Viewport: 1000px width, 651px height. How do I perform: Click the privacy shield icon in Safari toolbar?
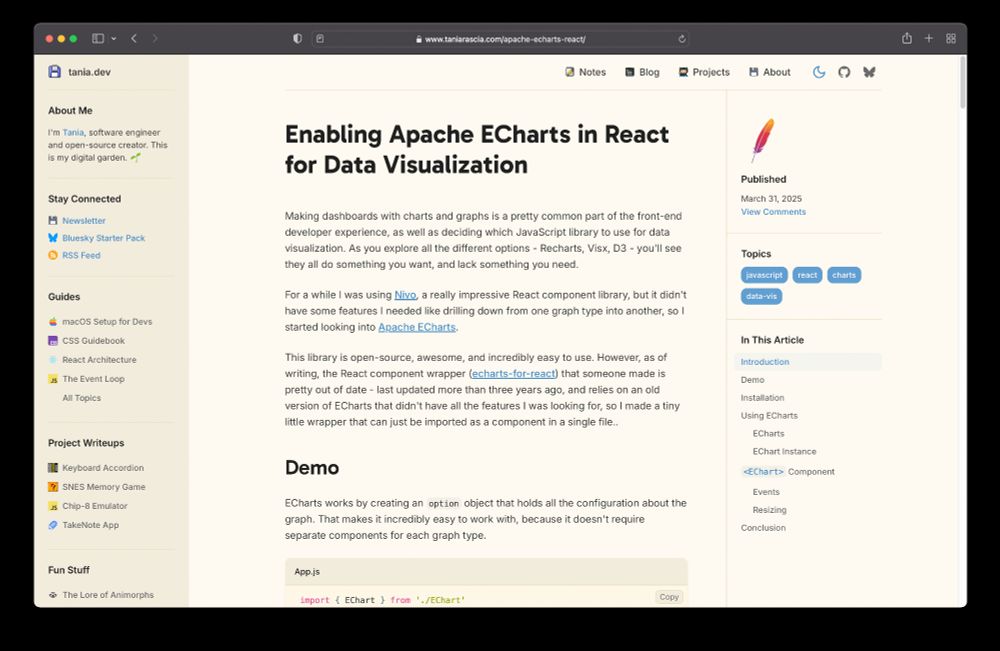coord(297,39)
